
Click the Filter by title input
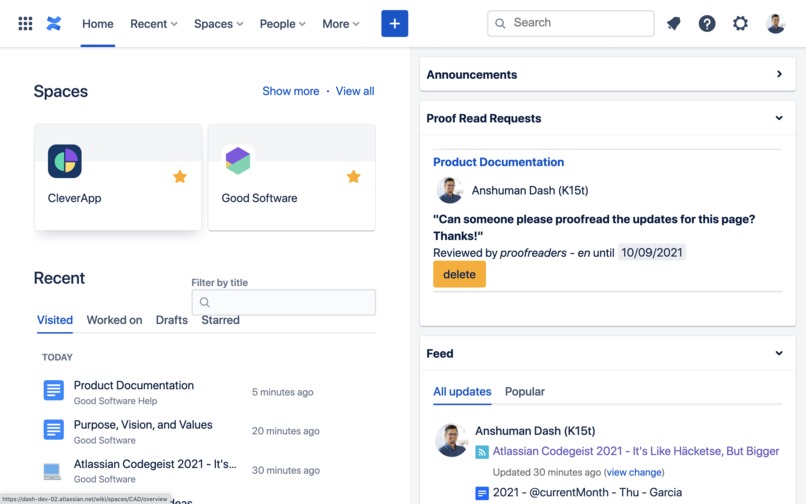coord(284,302)
